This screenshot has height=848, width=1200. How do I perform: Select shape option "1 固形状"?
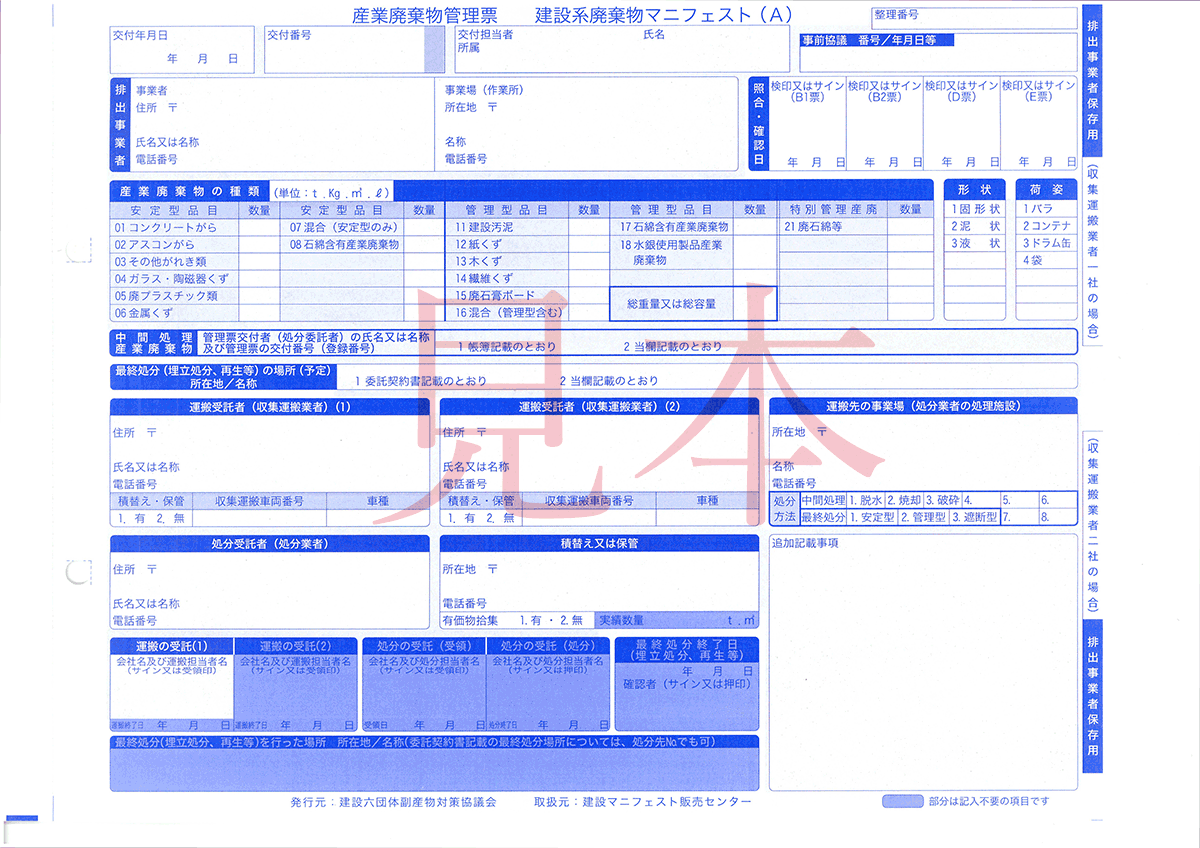point(975,210)
